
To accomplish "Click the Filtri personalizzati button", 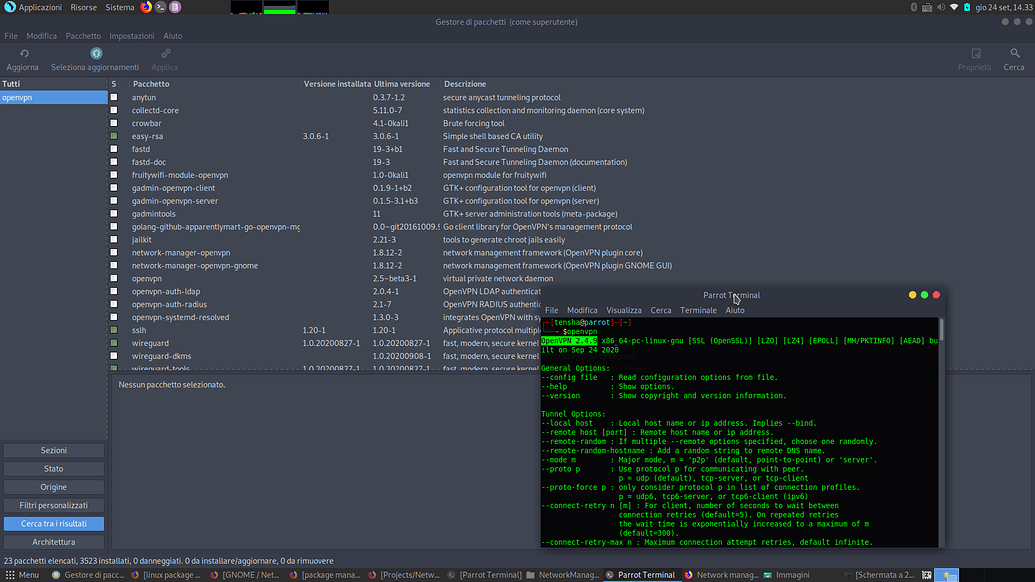I will 53,505.
